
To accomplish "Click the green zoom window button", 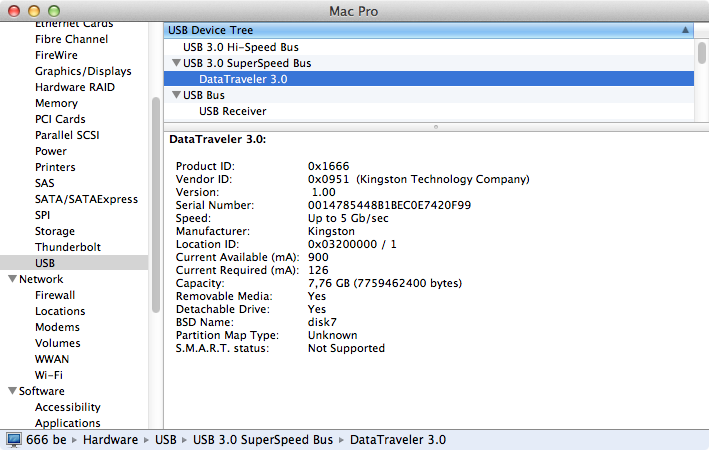I will [54, 11].
